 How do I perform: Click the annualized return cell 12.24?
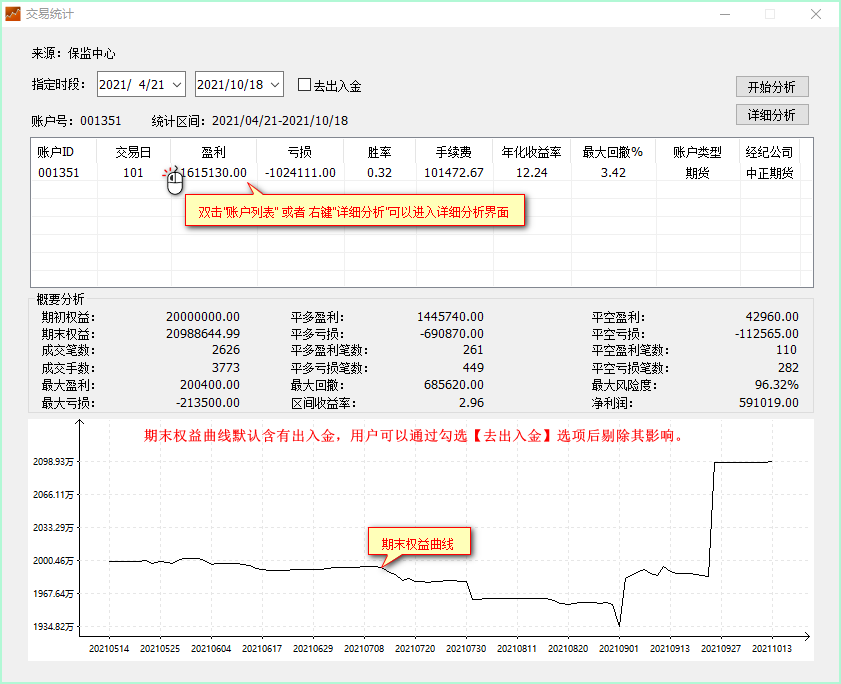click(x=532, y=173)
